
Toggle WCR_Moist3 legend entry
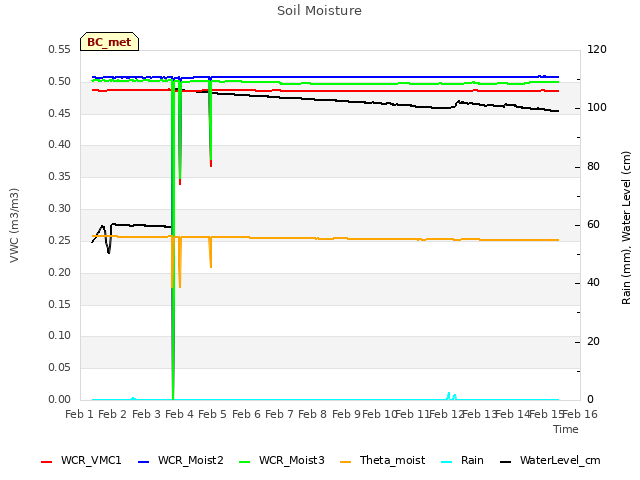(282, 460)
